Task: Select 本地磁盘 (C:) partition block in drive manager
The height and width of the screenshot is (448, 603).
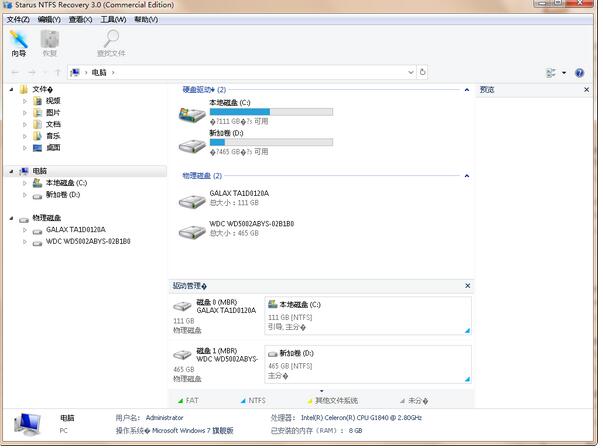Action: pos(368,315)
